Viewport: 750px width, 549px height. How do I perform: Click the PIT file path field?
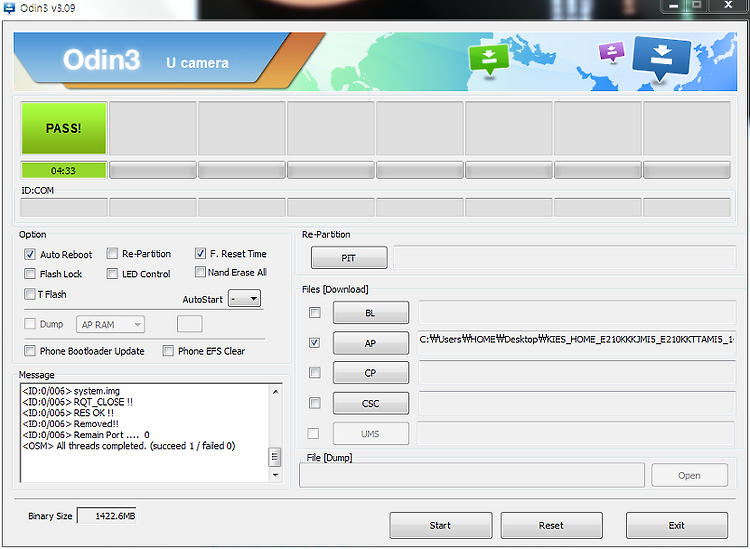click(564, 258)
